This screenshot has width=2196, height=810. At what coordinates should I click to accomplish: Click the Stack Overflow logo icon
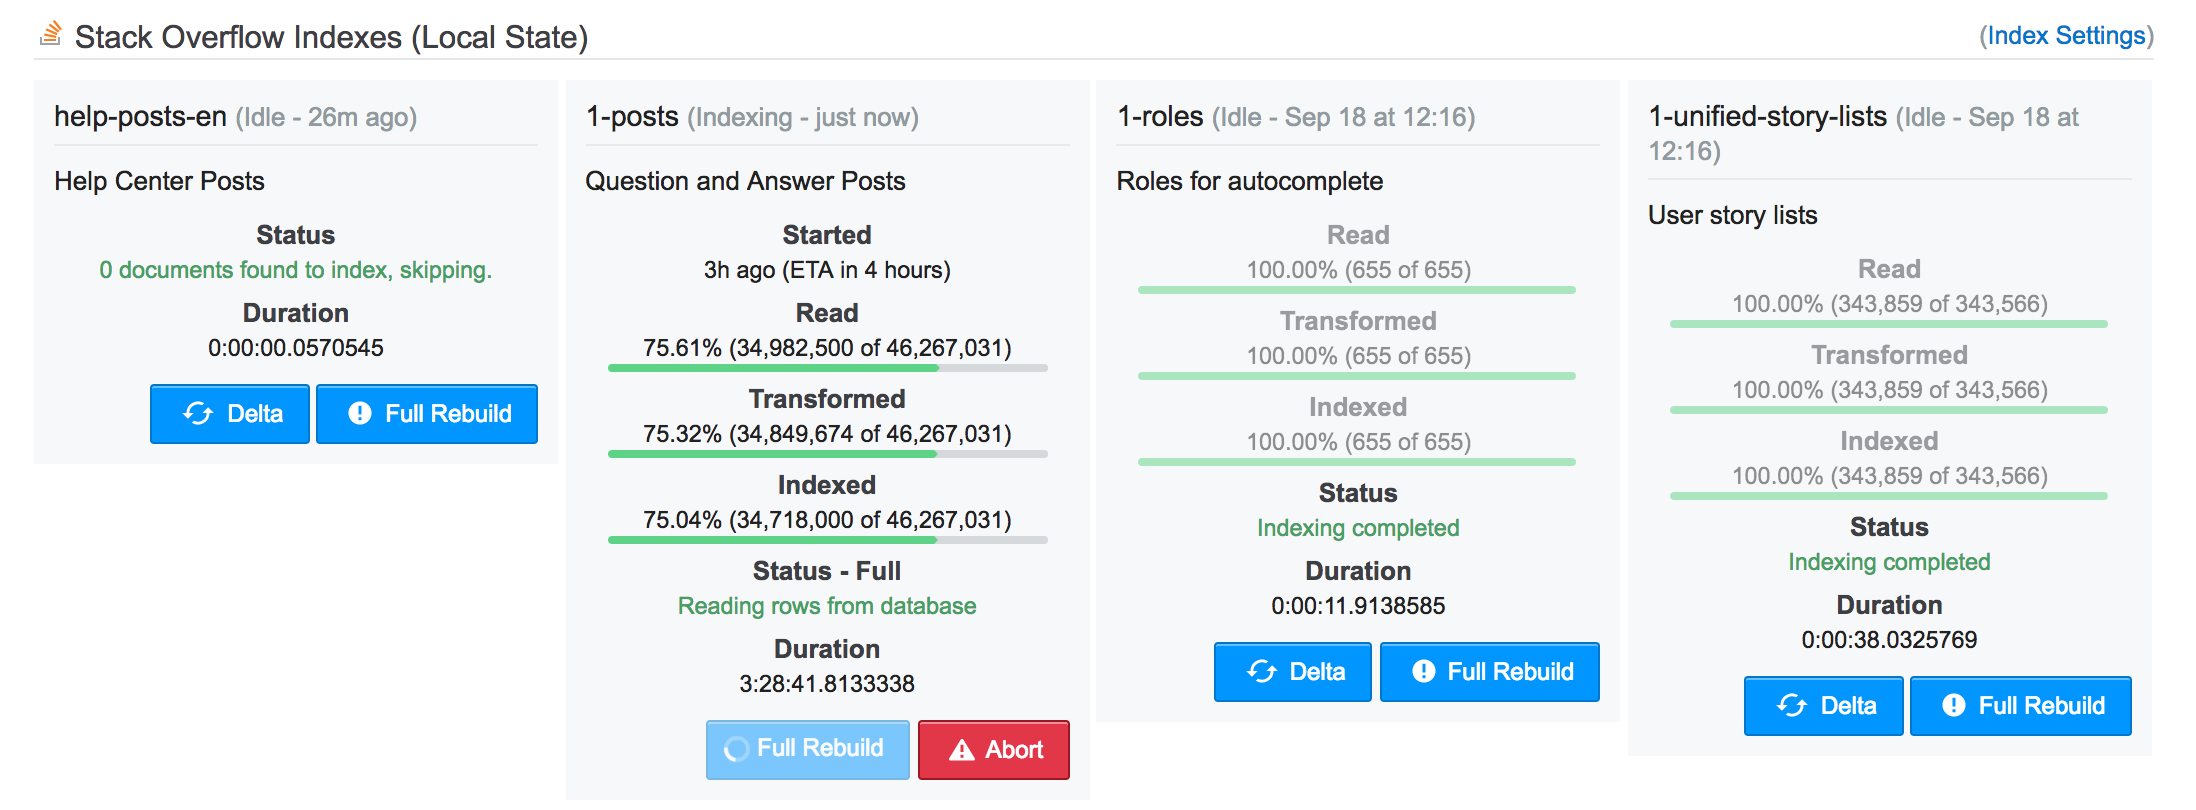pyautogui.click(x=51, y=34)
